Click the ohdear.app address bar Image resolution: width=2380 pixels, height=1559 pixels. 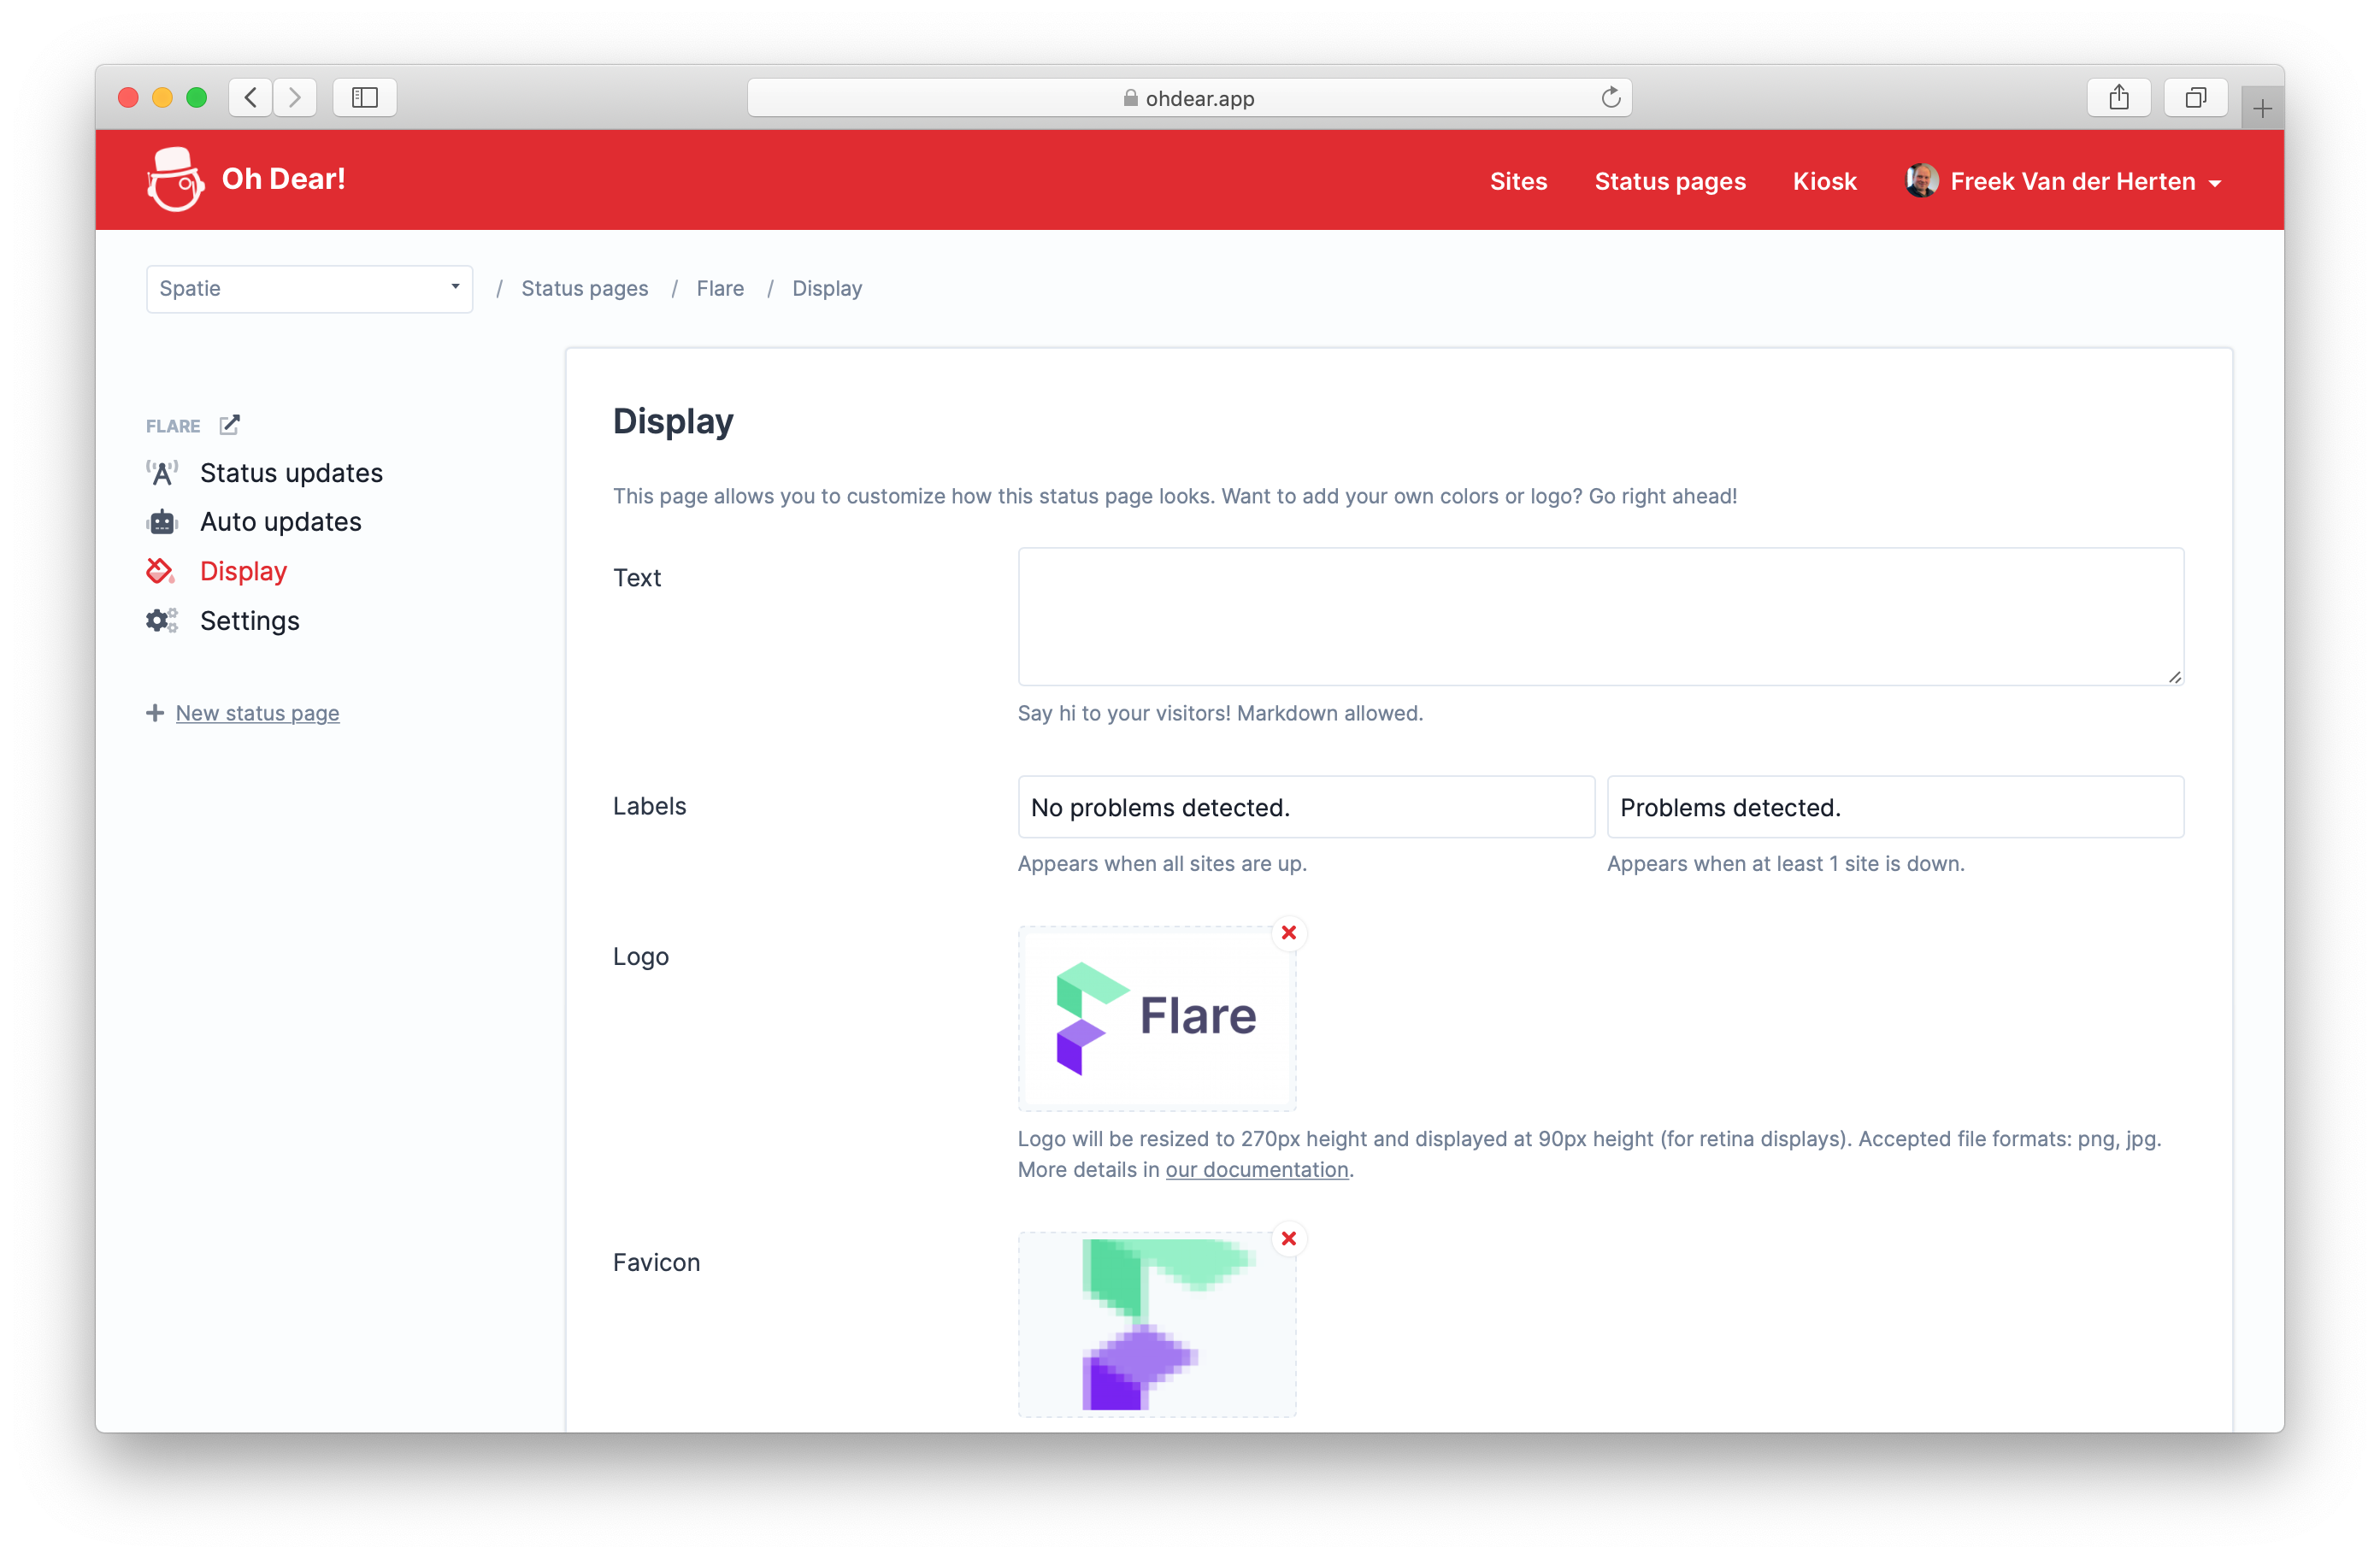[x=1190, y=97]
